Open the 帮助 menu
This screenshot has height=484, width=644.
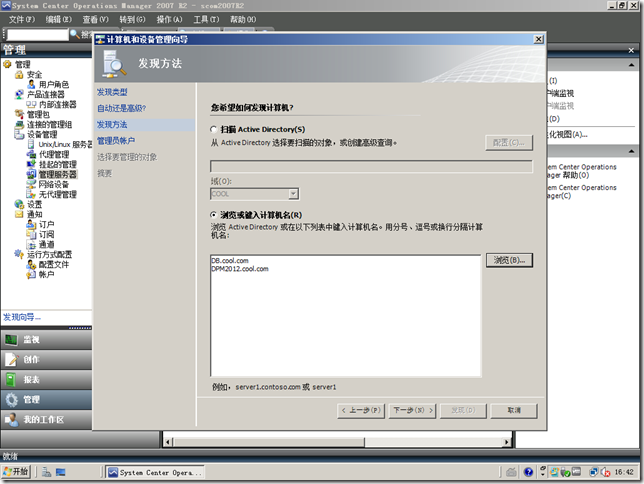[243, 19]
